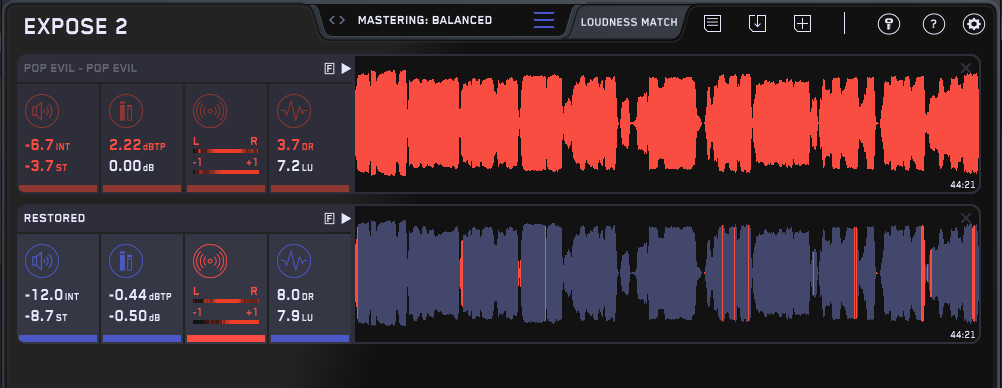Remove the Restored track with its X
The image size is (1002, 388).
pos(966,219)
